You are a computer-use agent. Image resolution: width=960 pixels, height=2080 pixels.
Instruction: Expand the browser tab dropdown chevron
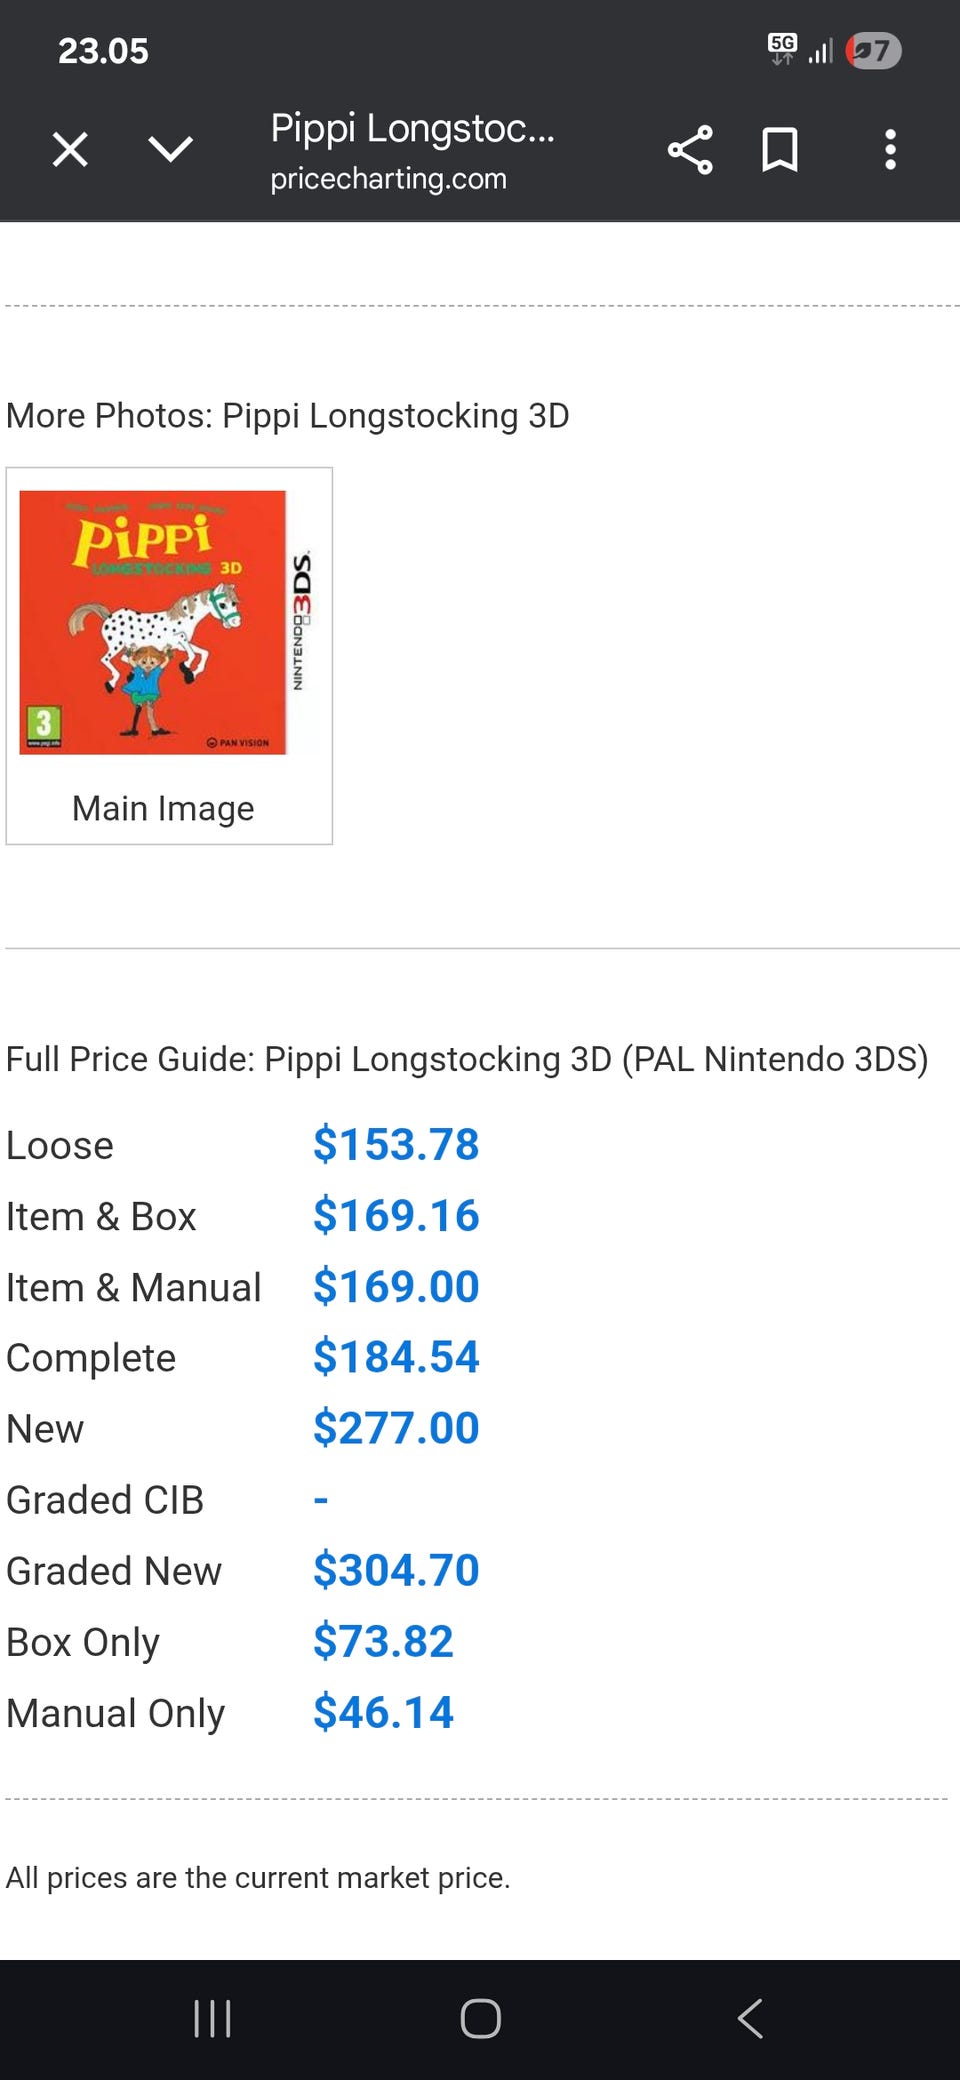pyautogui.click(x=170, y=150)
